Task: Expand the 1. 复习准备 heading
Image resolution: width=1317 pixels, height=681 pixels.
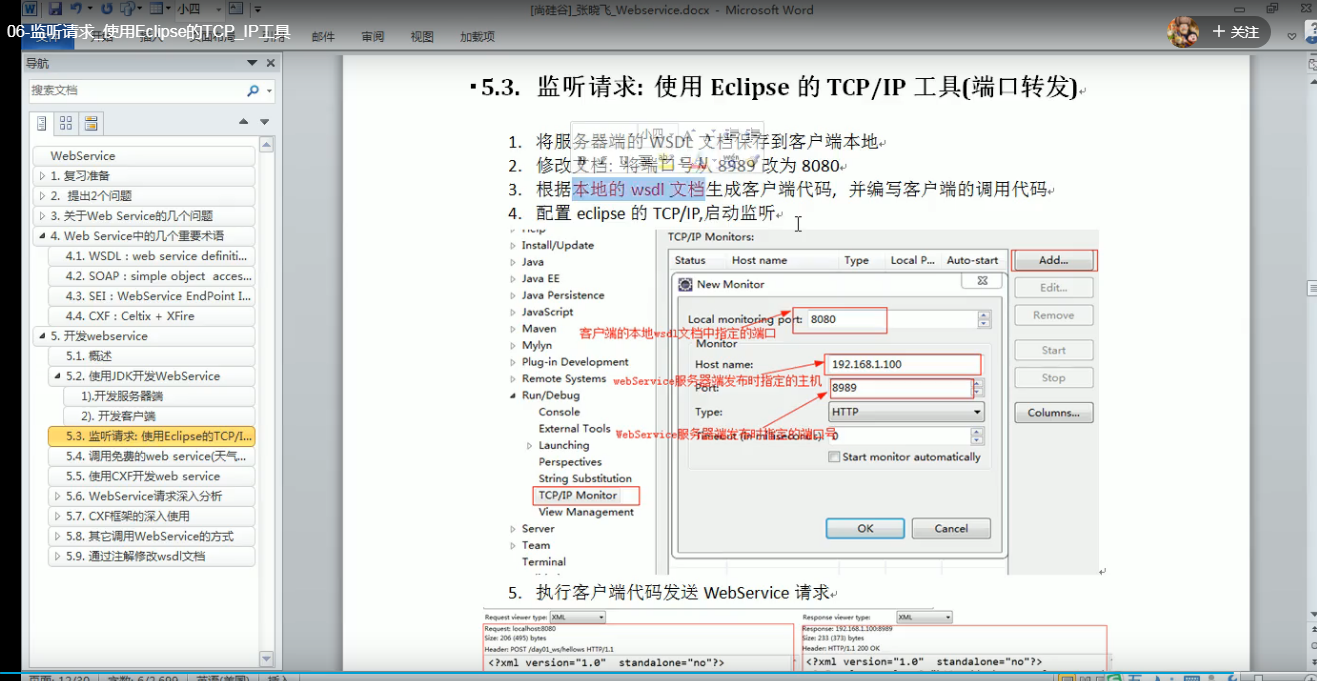Action: click(x=42, y=176)
